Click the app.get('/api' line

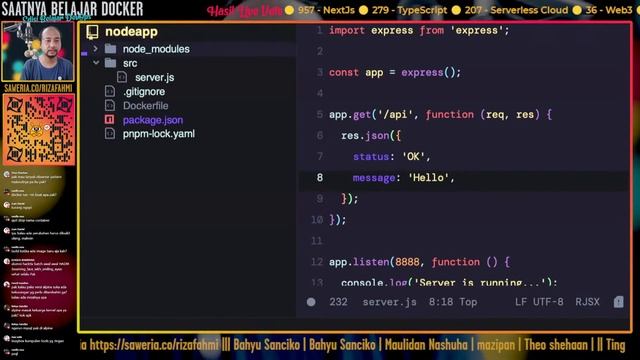tap(440, 115)
